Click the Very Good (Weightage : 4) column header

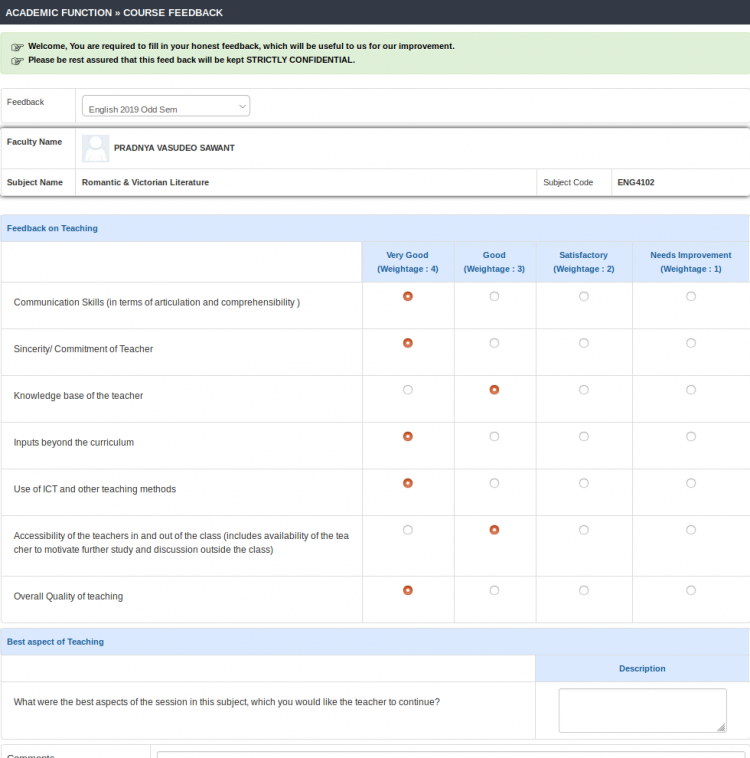(x=408, y=262)
